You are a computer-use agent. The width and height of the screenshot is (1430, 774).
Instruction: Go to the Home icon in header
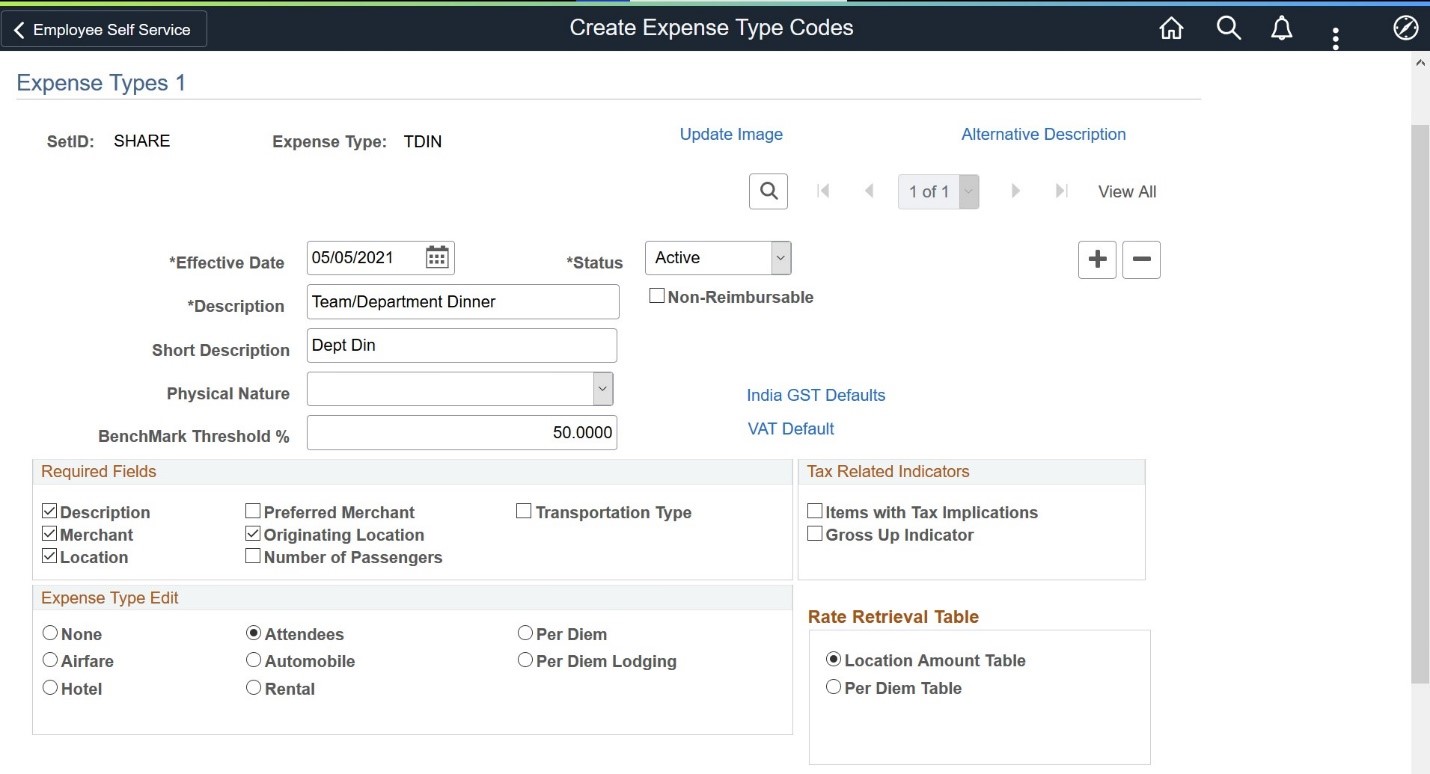[1171, 29]
